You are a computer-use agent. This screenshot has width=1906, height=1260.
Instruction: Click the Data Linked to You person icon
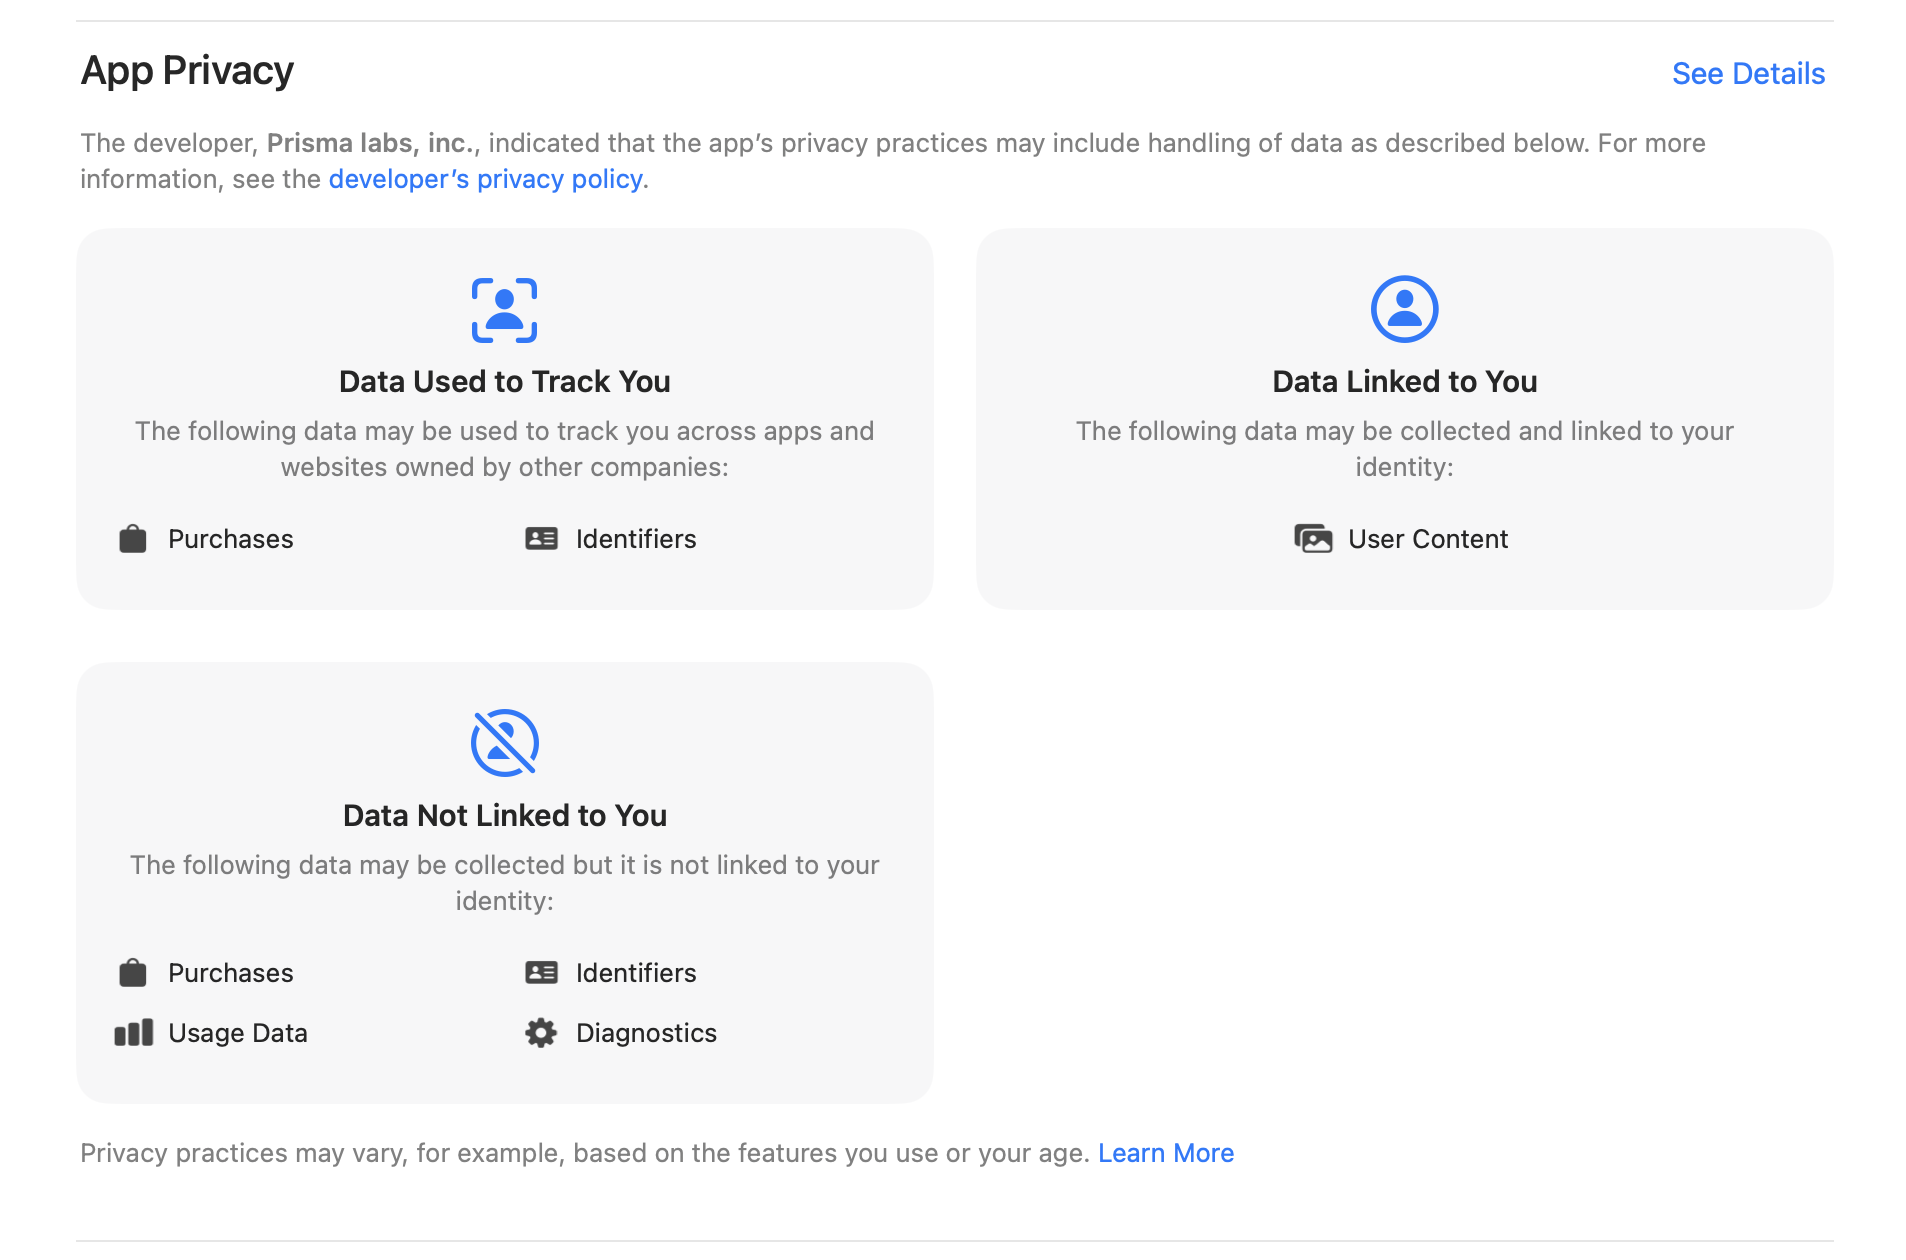(1404, 309)
